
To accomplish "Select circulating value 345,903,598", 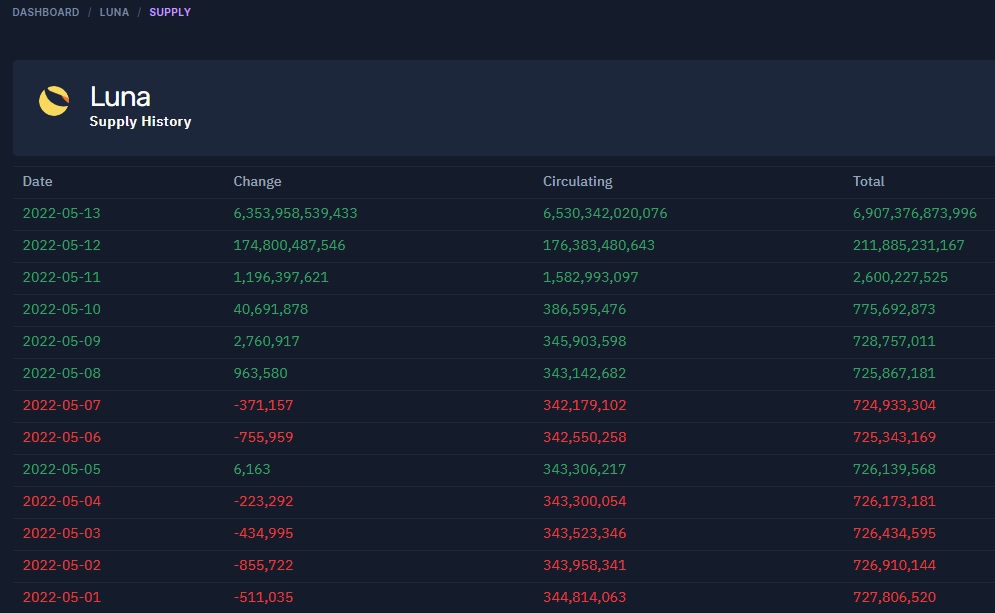I will pyautogui.click(x=584, y=341).
